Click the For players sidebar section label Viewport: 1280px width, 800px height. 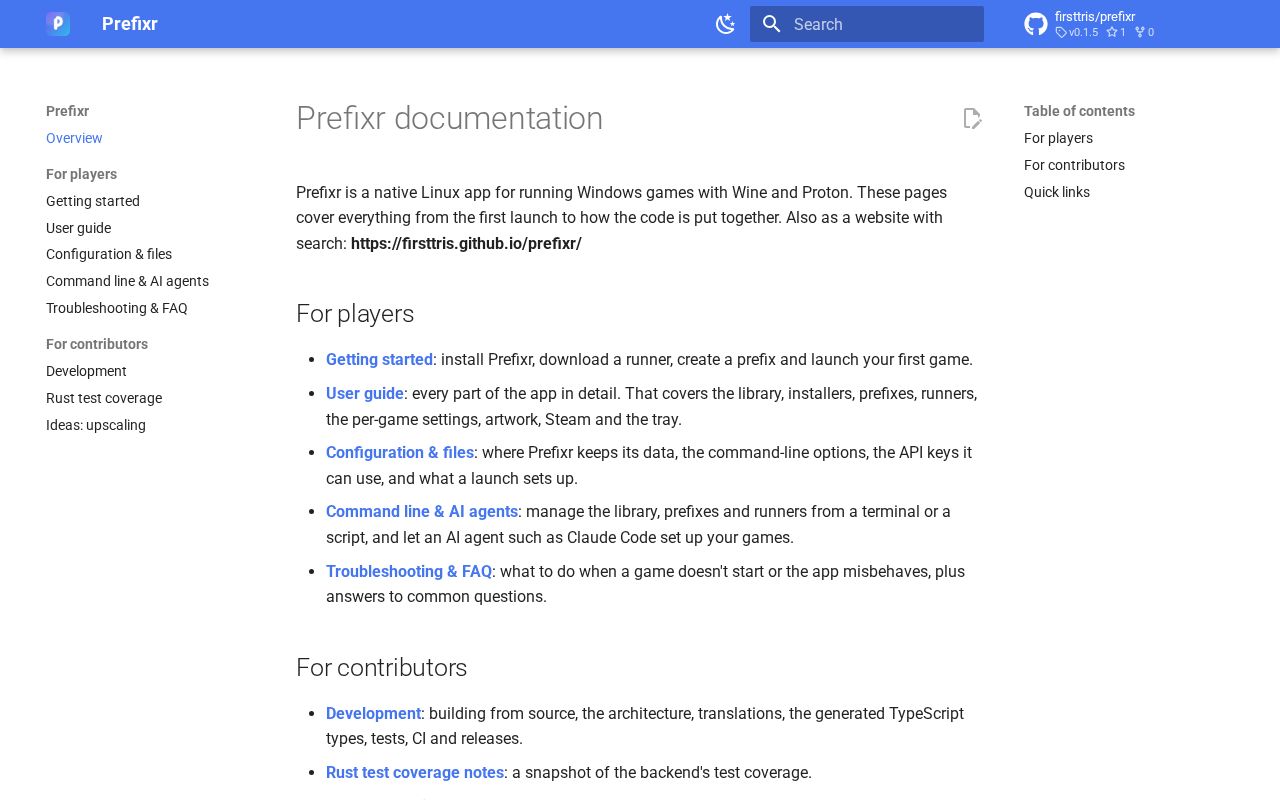click(x=81, y=174)
